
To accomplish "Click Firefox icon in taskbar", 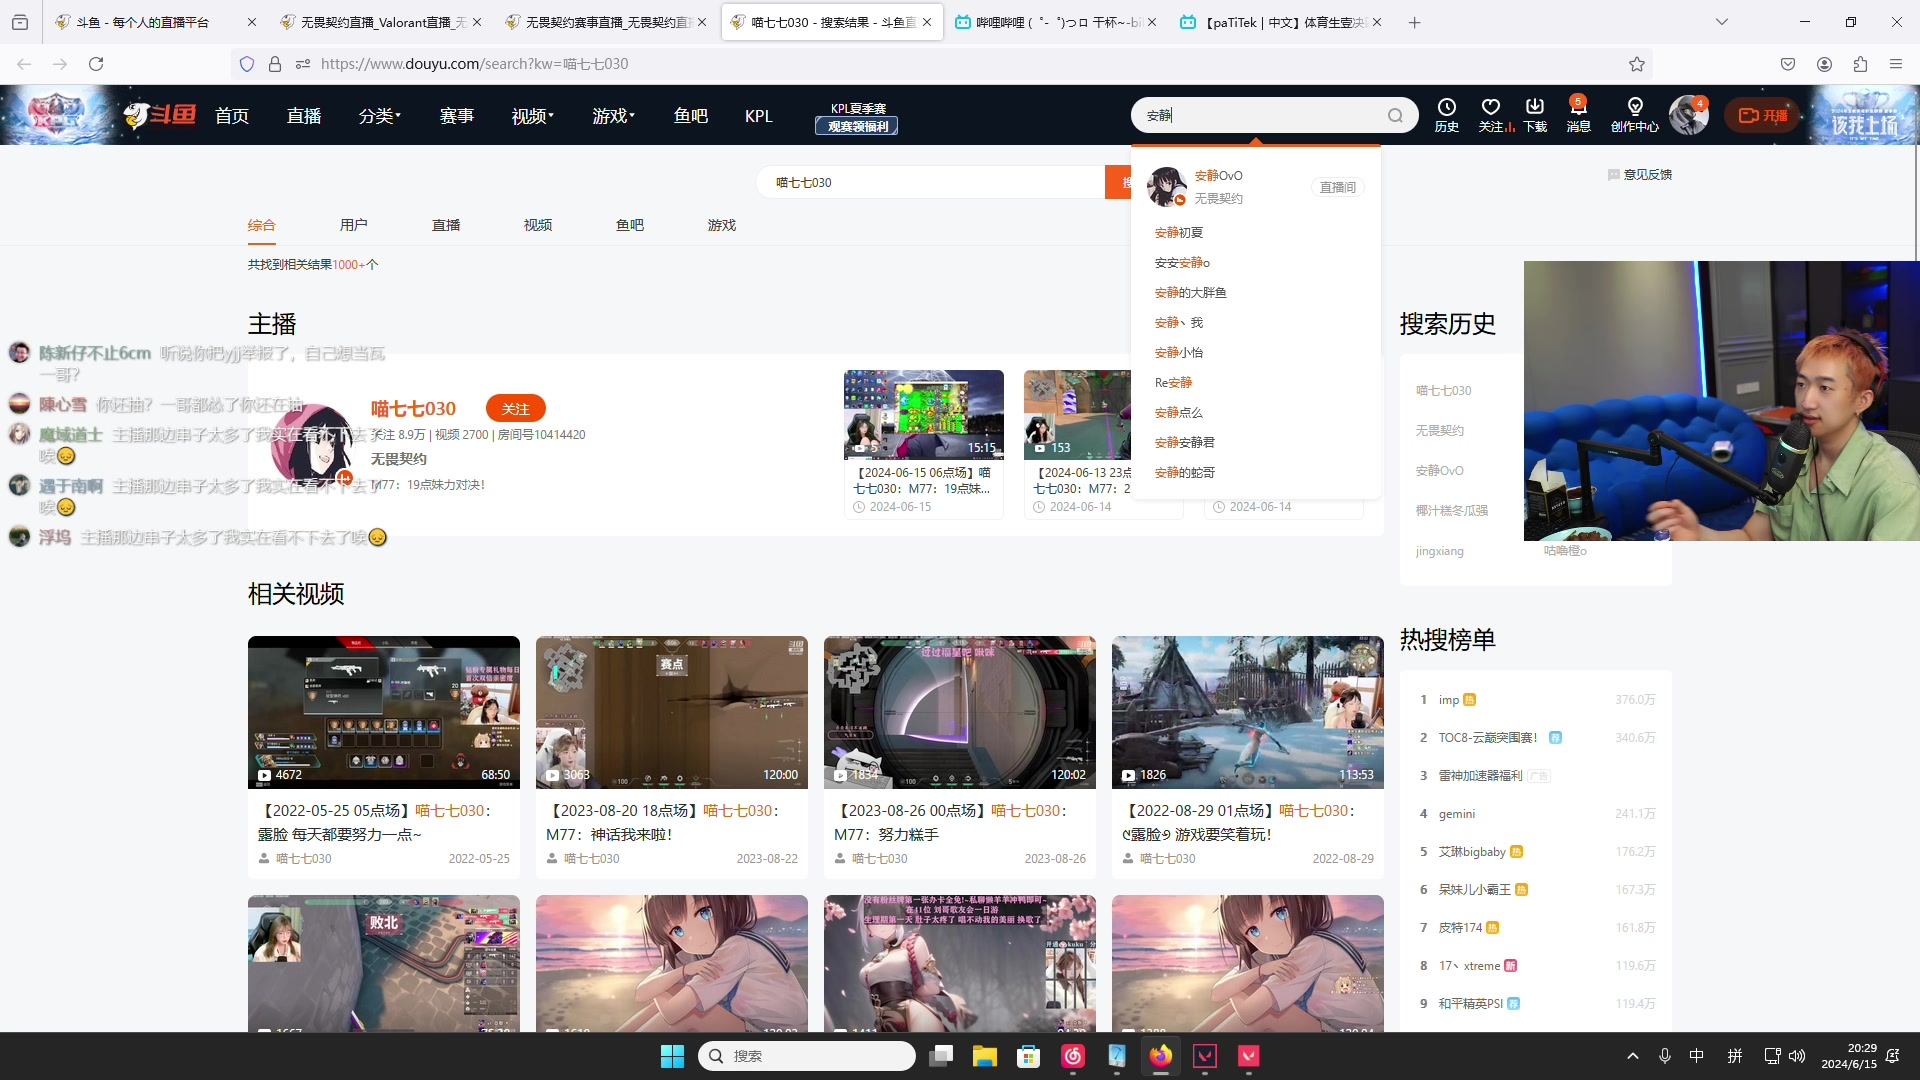I will (x=1161, y=1056).
